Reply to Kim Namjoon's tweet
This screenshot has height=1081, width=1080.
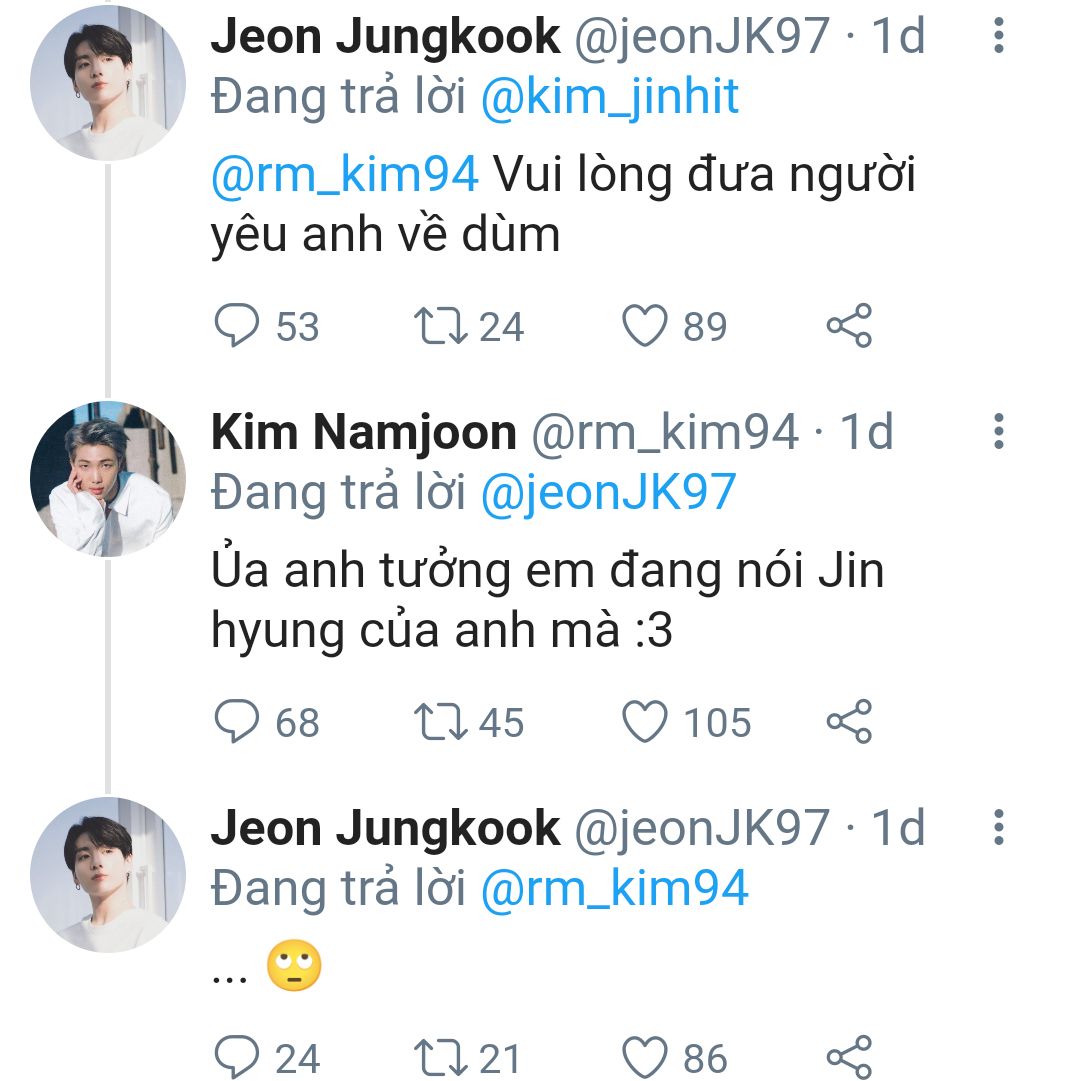237,723
